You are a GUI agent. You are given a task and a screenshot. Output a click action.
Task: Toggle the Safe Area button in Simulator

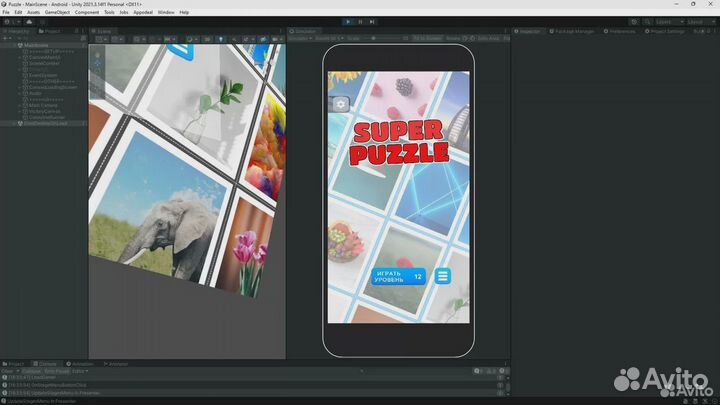[x=489, y=39]
